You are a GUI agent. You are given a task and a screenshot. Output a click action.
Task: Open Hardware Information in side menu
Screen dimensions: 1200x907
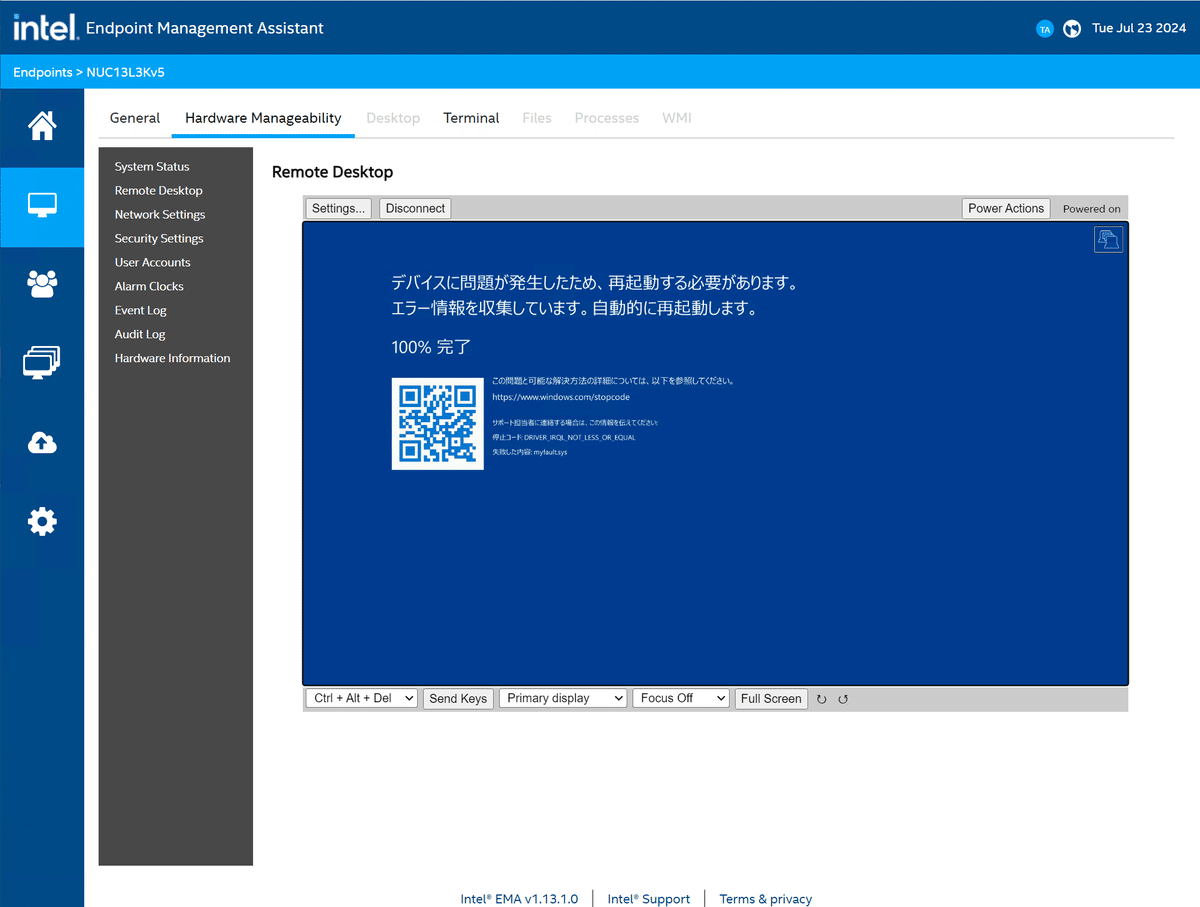pyautogui.click(x=172, y=359)
